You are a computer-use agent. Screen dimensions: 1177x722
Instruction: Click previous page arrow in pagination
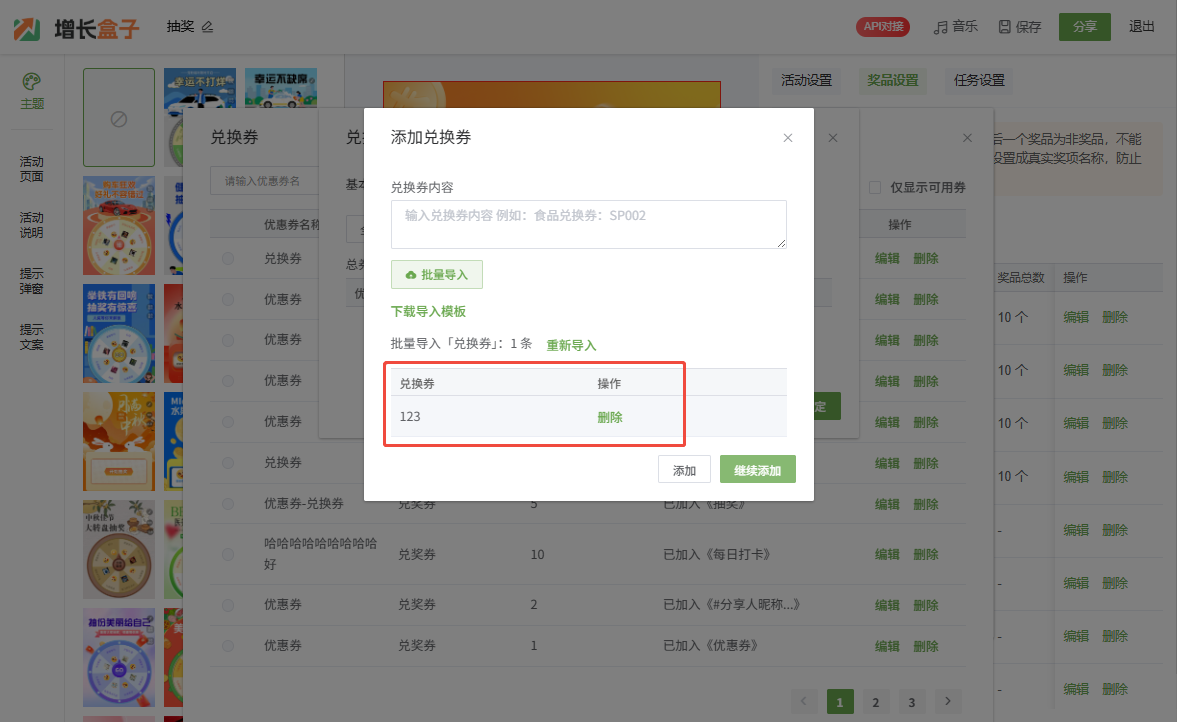coord(804,702)
